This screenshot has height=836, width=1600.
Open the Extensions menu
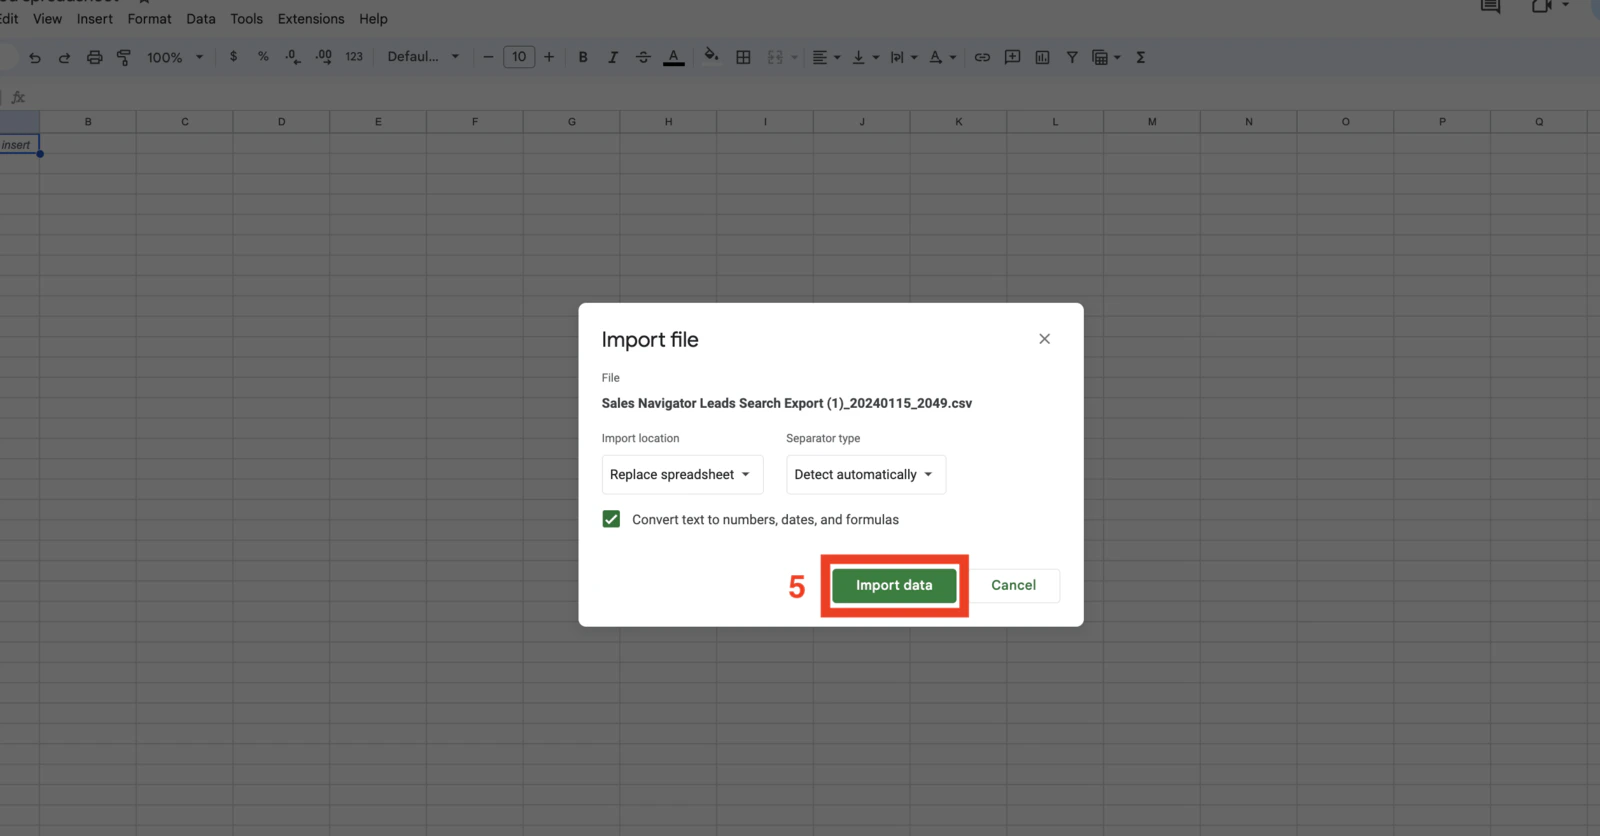pyautogui.click(x=311, y=19)
